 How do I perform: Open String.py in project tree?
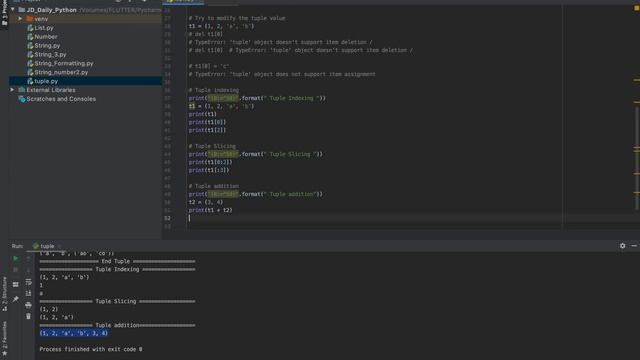click(x=47, y=46)
